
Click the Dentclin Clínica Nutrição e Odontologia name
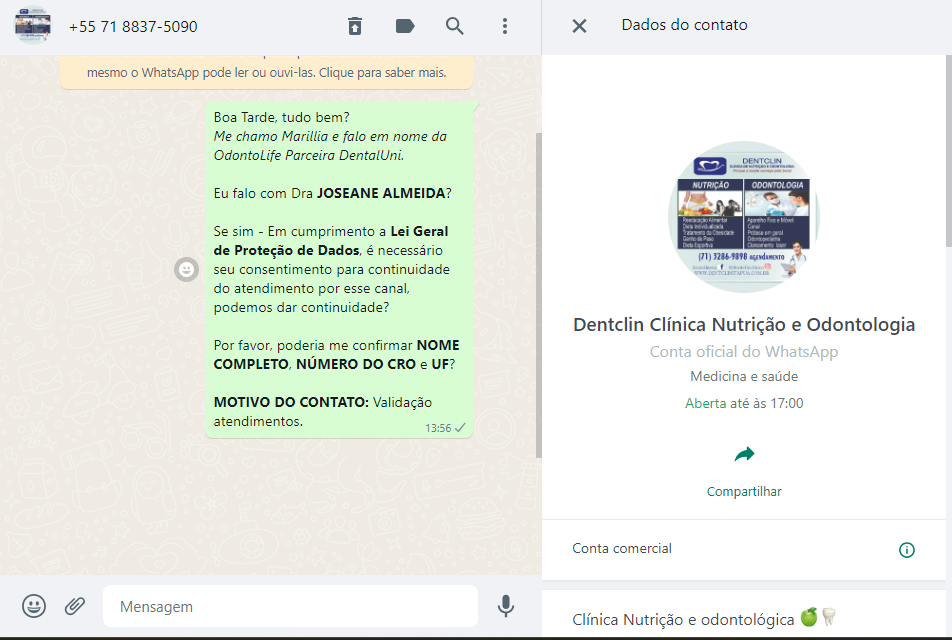[744, 324]
